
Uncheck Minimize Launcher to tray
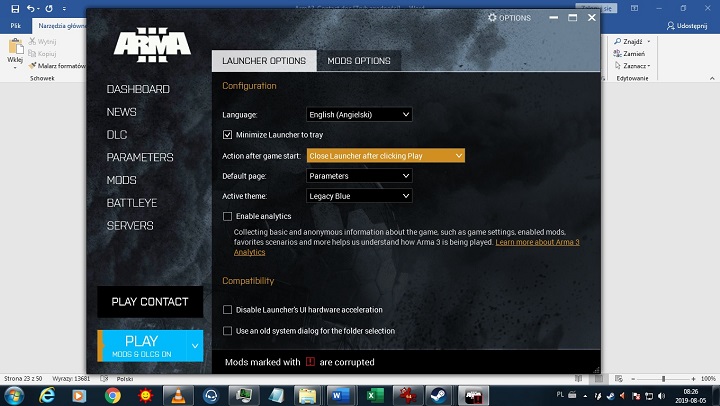[228, 134]
